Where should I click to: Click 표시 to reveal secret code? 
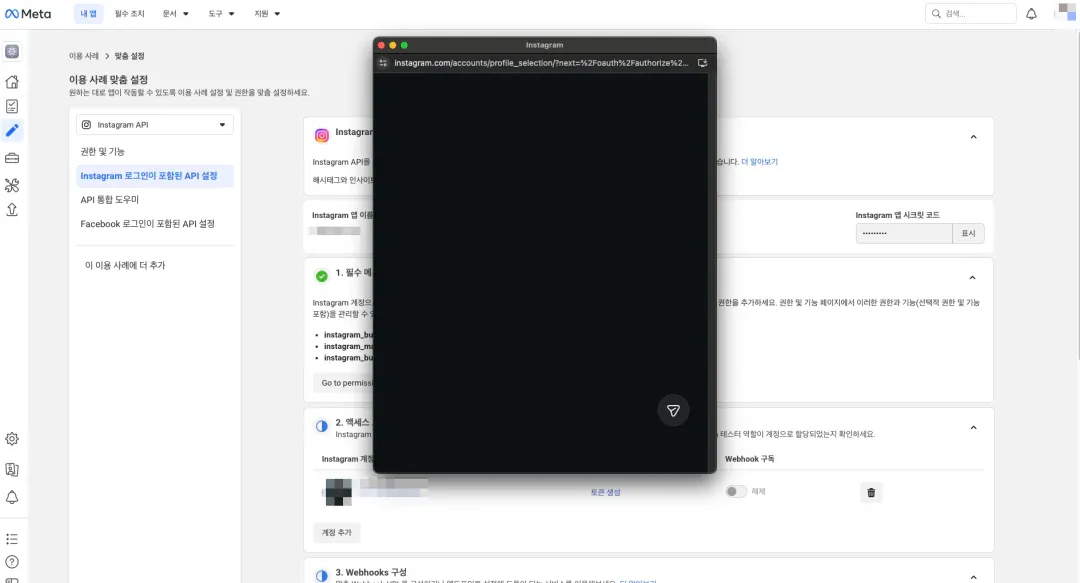pyautogui.click(x=968, y=234)
